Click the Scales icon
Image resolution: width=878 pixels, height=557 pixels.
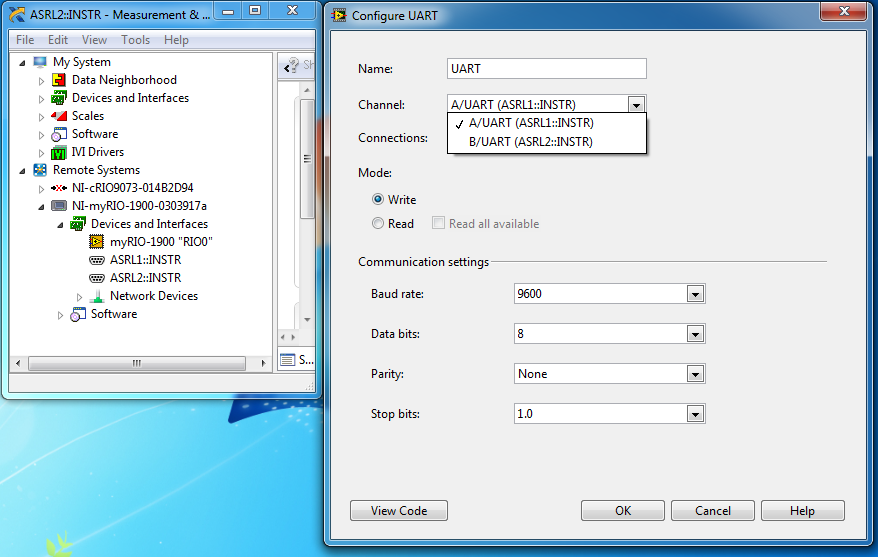click(x=59, y=116)
